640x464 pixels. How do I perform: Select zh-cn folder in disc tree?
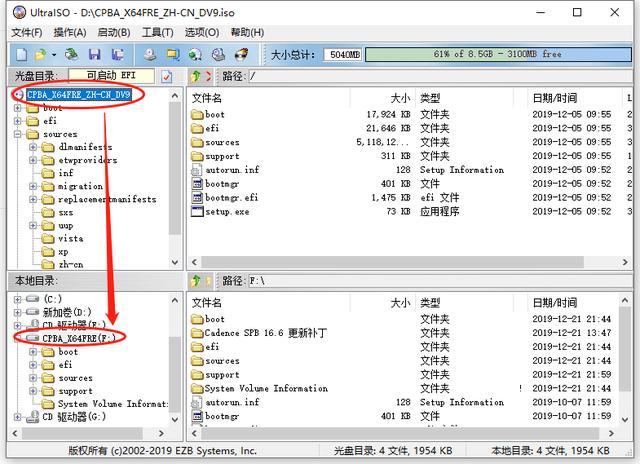tap(71, 264)
